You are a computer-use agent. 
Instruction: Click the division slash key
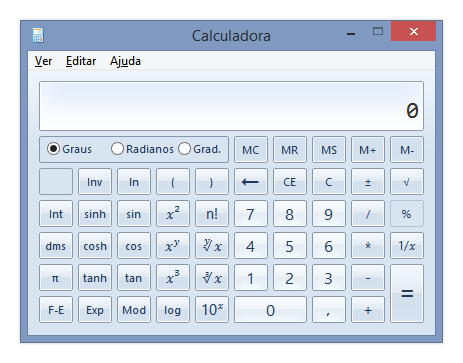368,214
